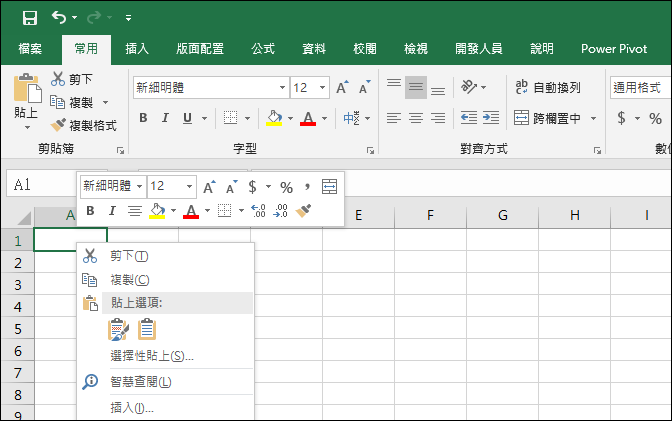
Task: Save the workbook with the floppy icon
Action: pos(30,18)
